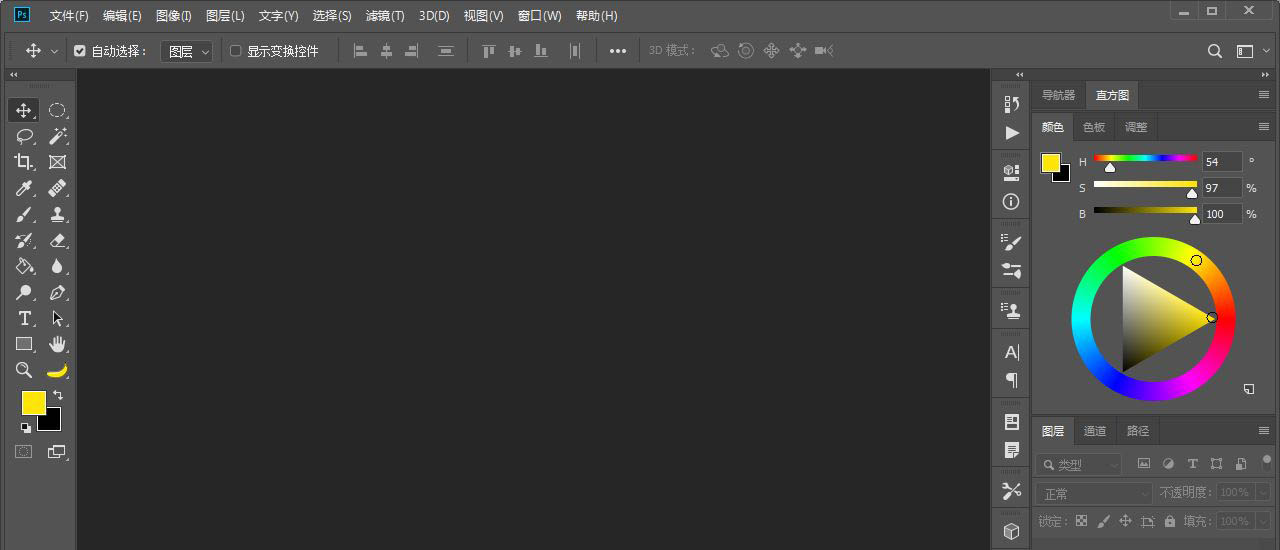Select the Clone Stamp tool
The image size is (1280, 550).
[x=57, y=214]
